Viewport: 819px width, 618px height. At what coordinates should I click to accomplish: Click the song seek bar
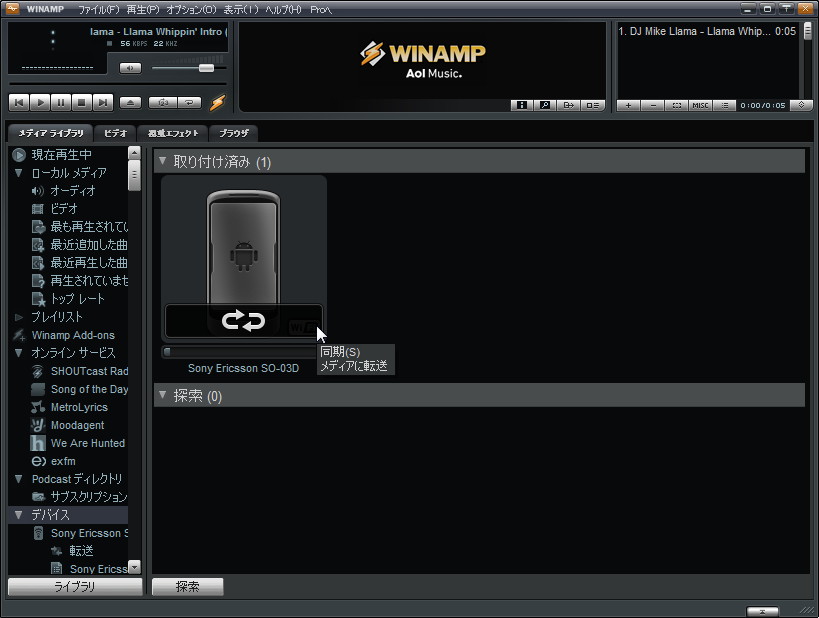118,84
